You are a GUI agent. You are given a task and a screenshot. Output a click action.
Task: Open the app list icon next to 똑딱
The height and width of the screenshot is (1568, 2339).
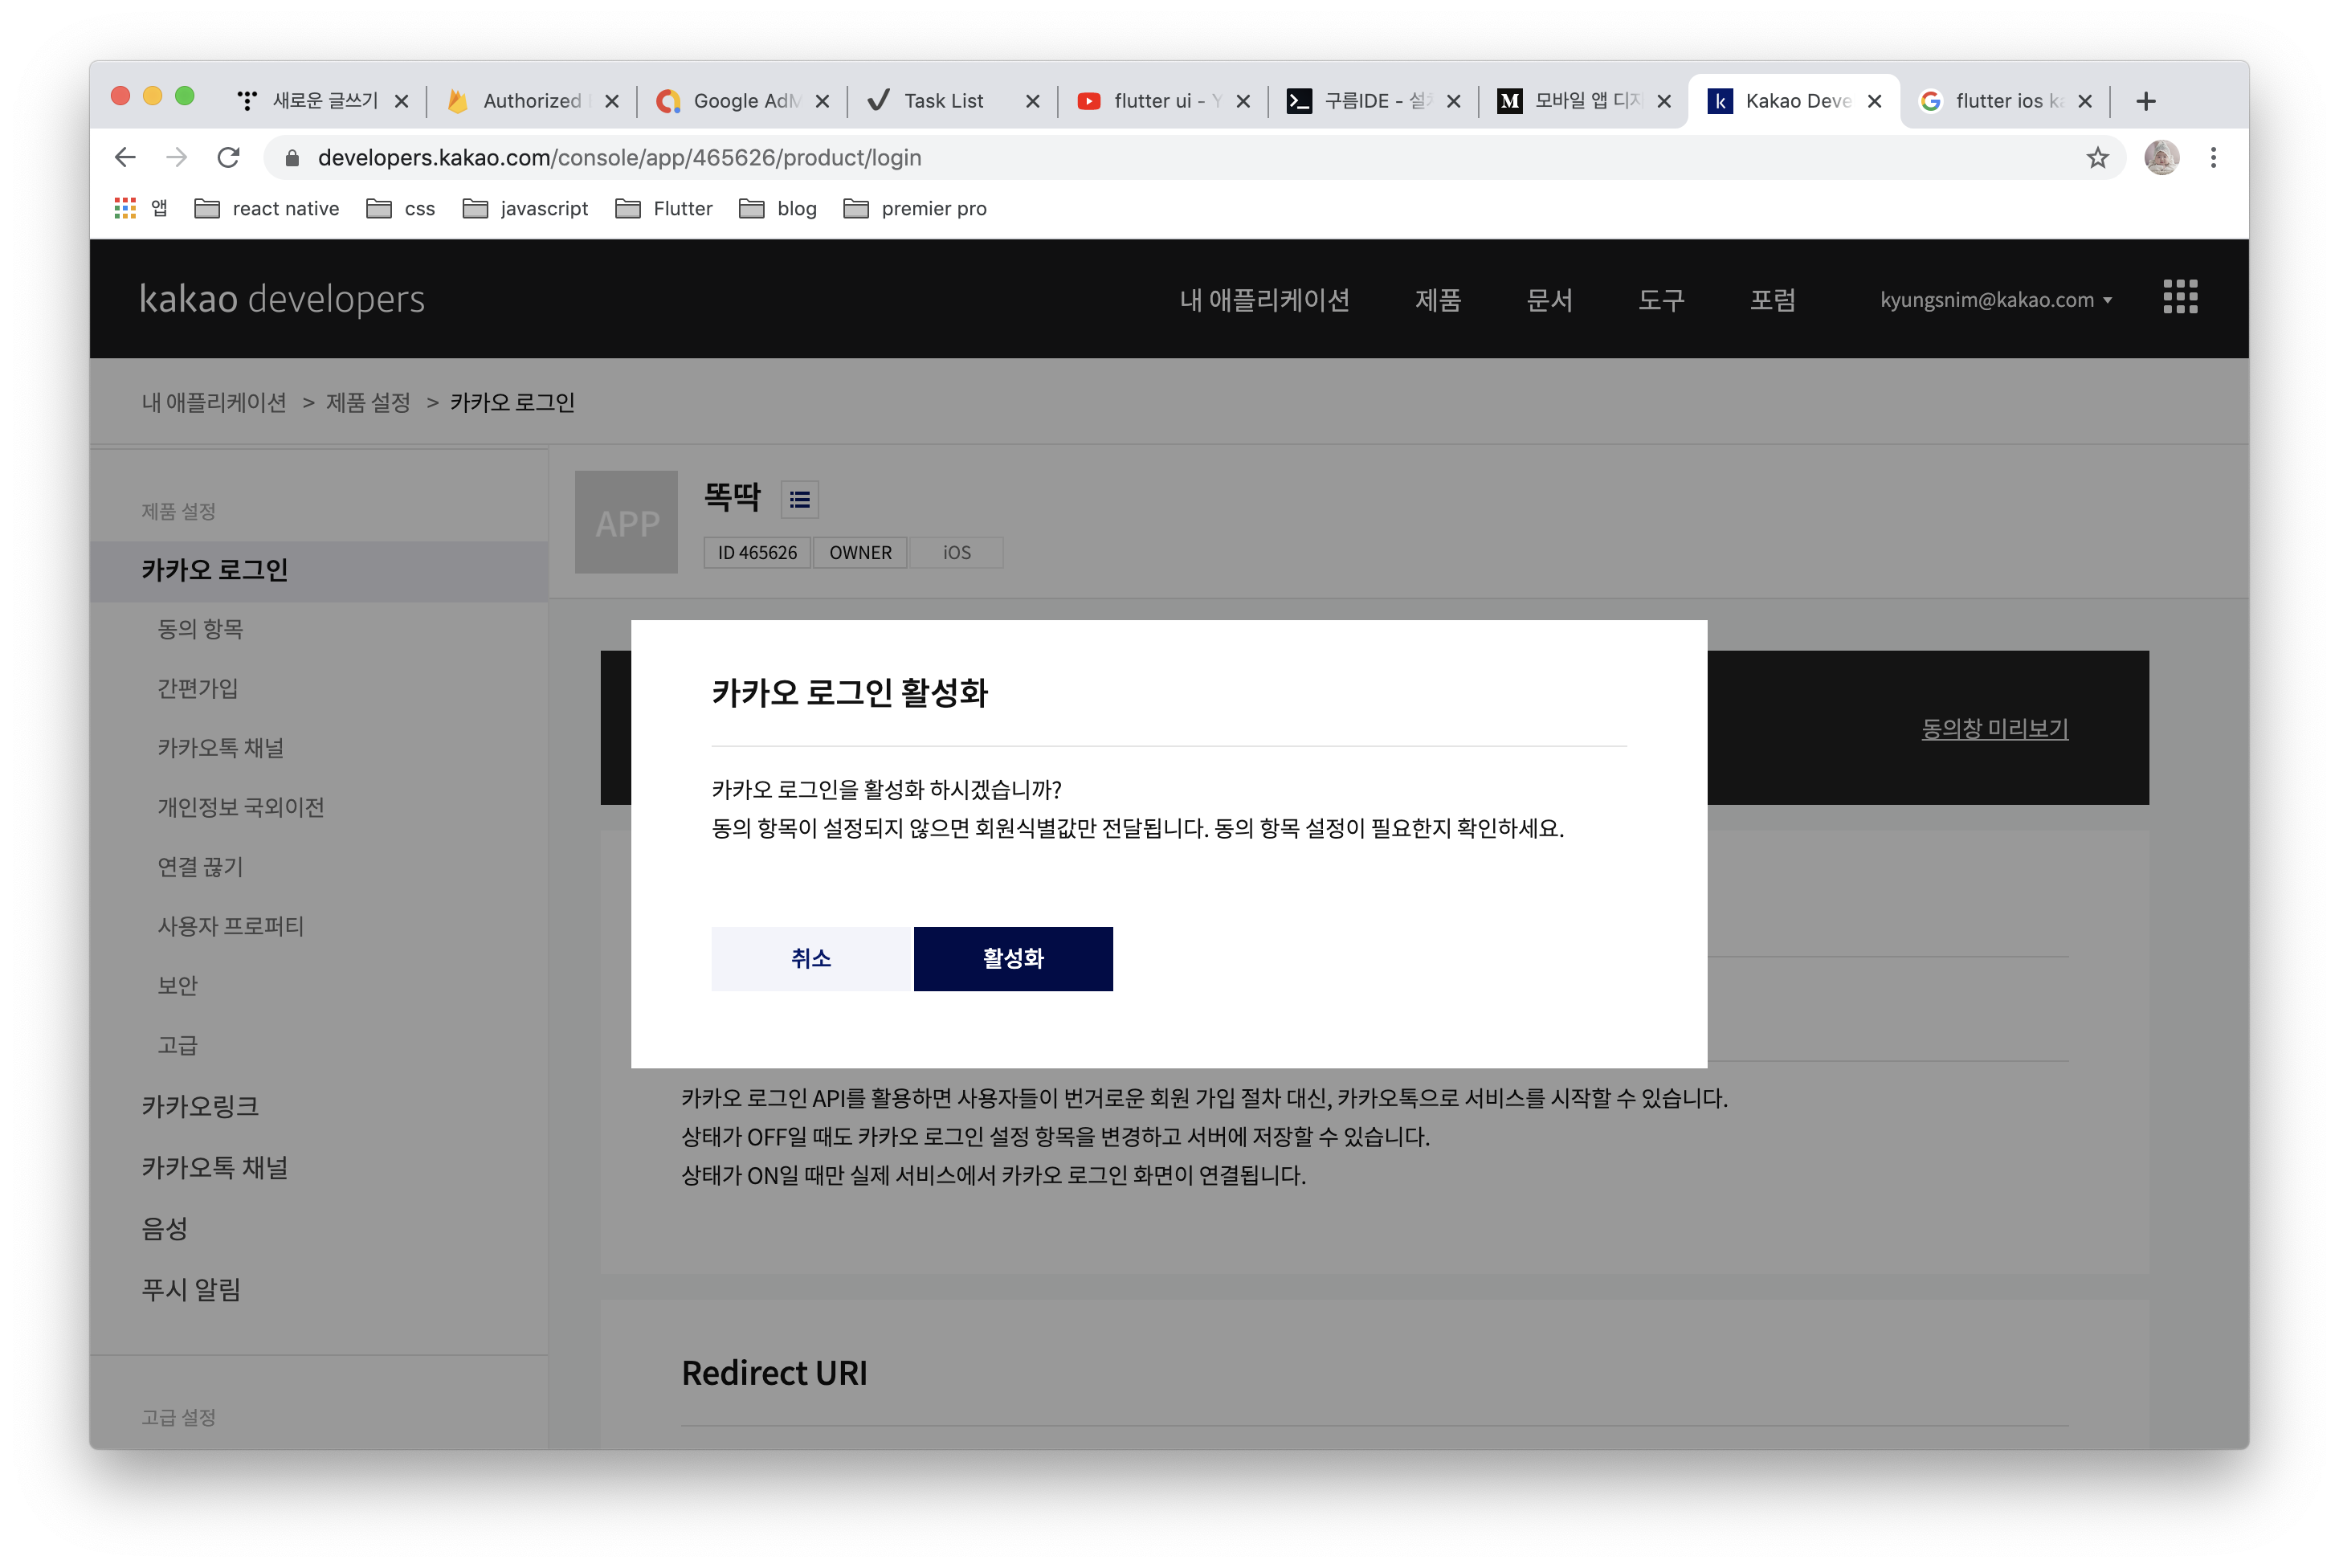799,499
